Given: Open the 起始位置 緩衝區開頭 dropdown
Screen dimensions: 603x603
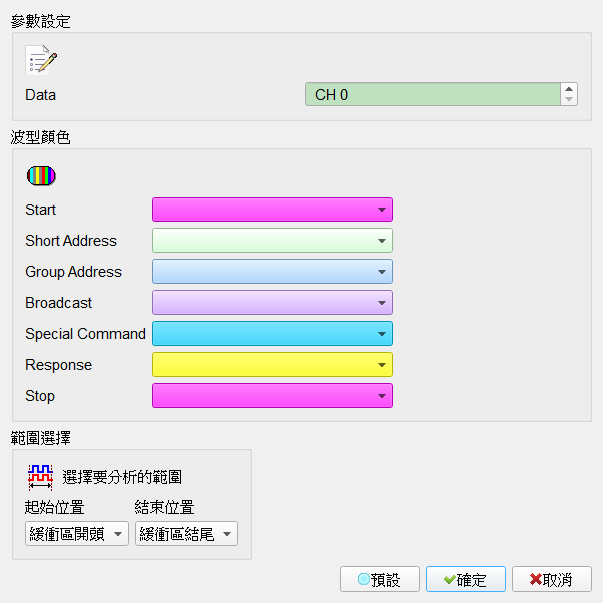Looking at the screenshot, I should click(x=77, y=534).
